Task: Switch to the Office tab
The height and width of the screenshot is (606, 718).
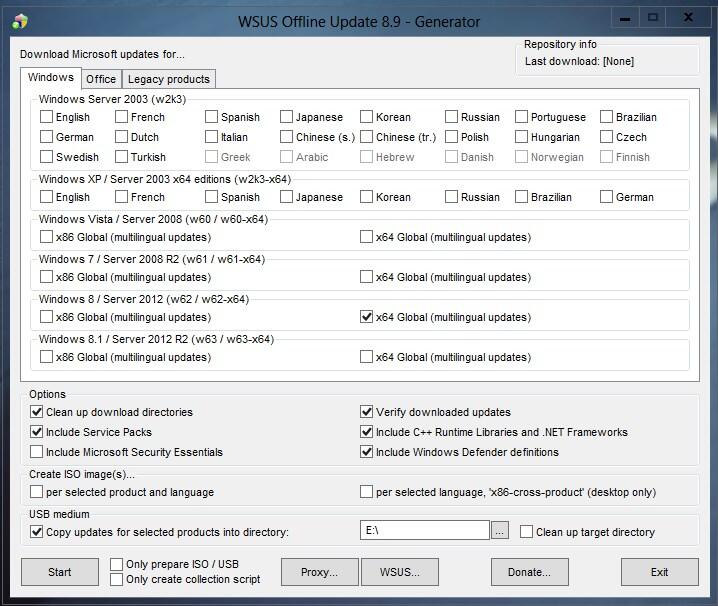Action: [x=101, y=79]
